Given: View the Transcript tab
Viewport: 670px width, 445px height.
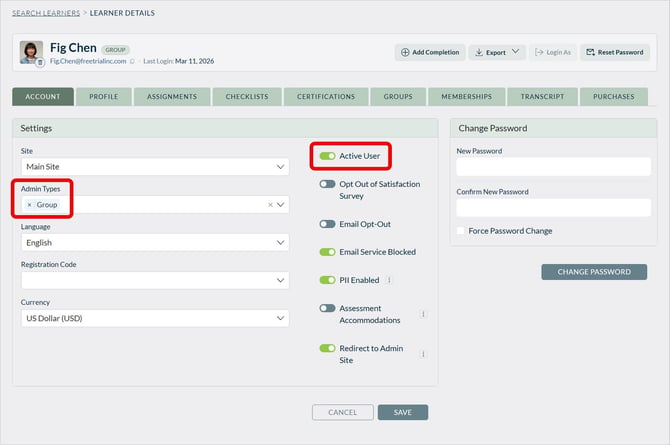Looking at the screenshot, I should [x=542, y=97].
